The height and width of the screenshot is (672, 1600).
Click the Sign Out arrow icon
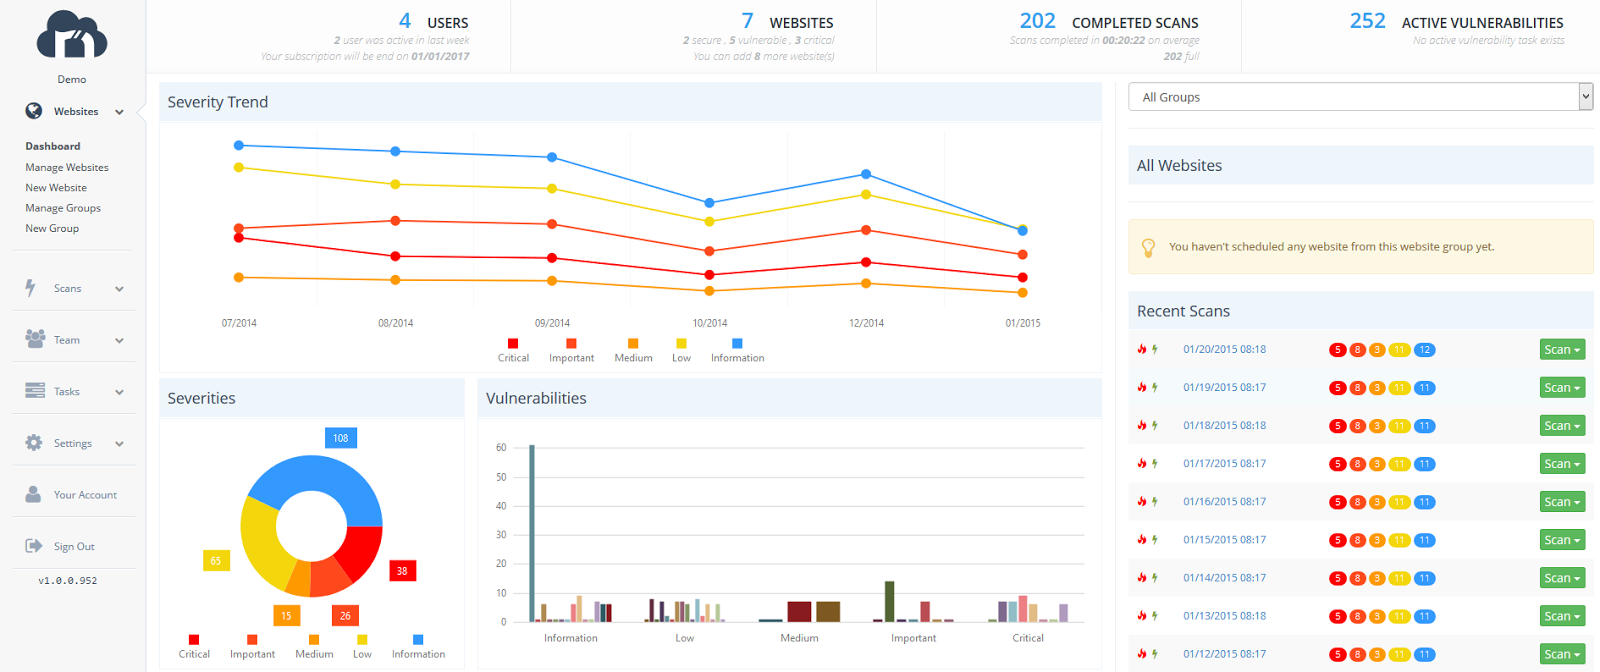point(34,546)
